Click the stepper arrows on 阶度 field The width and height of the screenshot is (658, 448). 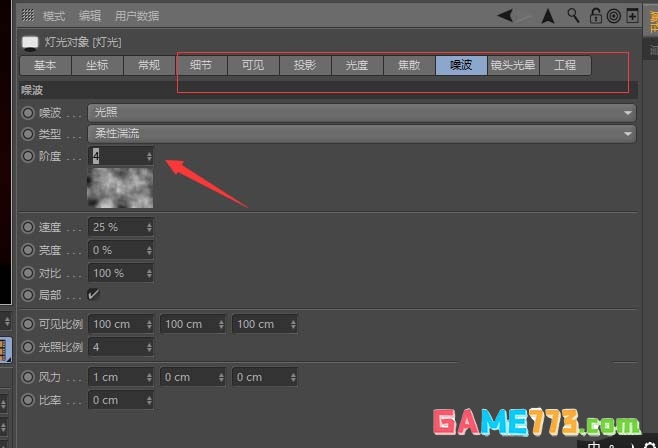pyautogui.click(x=149, y=156)
